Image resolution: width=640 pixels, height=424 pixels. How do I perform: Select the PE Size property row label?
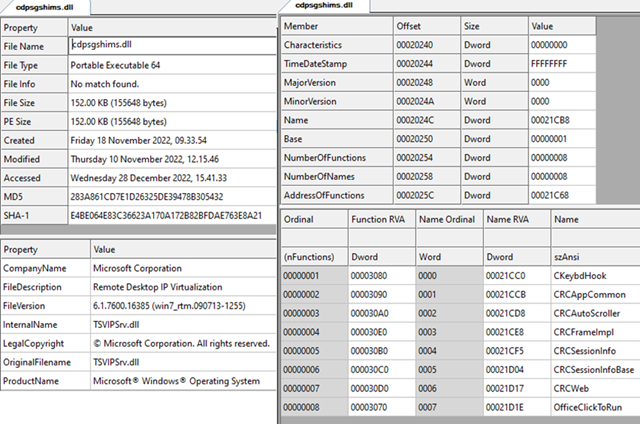click(x=34, y=122)
